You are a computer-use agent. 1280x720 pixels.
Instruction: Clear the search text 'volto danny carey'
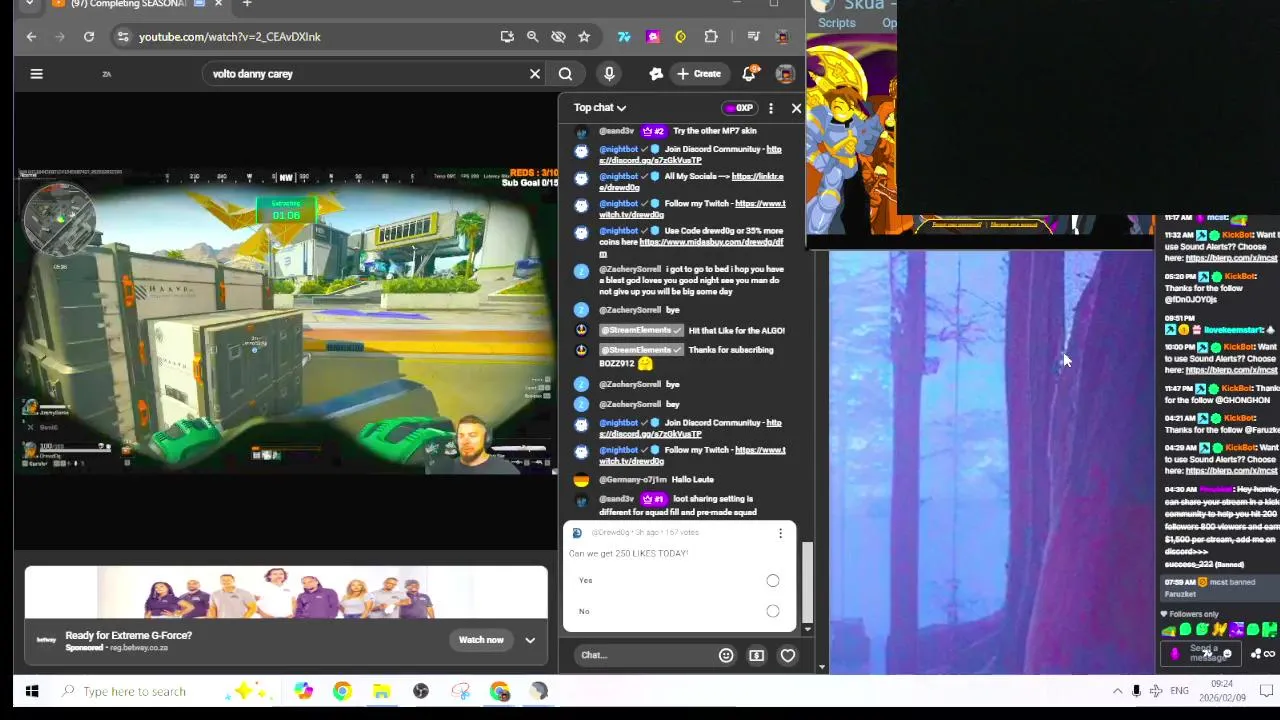click(535, 74)
